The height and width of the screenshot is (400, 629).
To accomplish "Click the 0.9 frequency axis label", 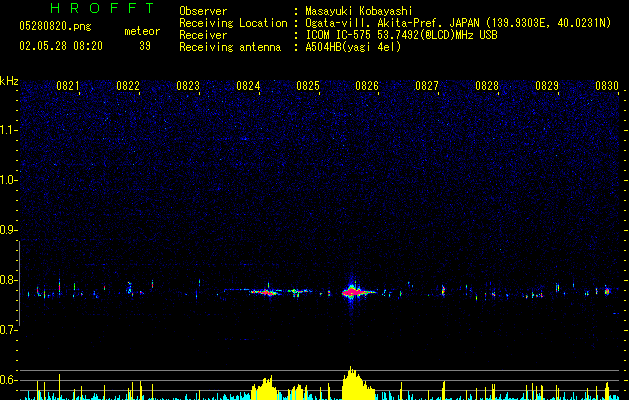I will (x=8, y=230).
